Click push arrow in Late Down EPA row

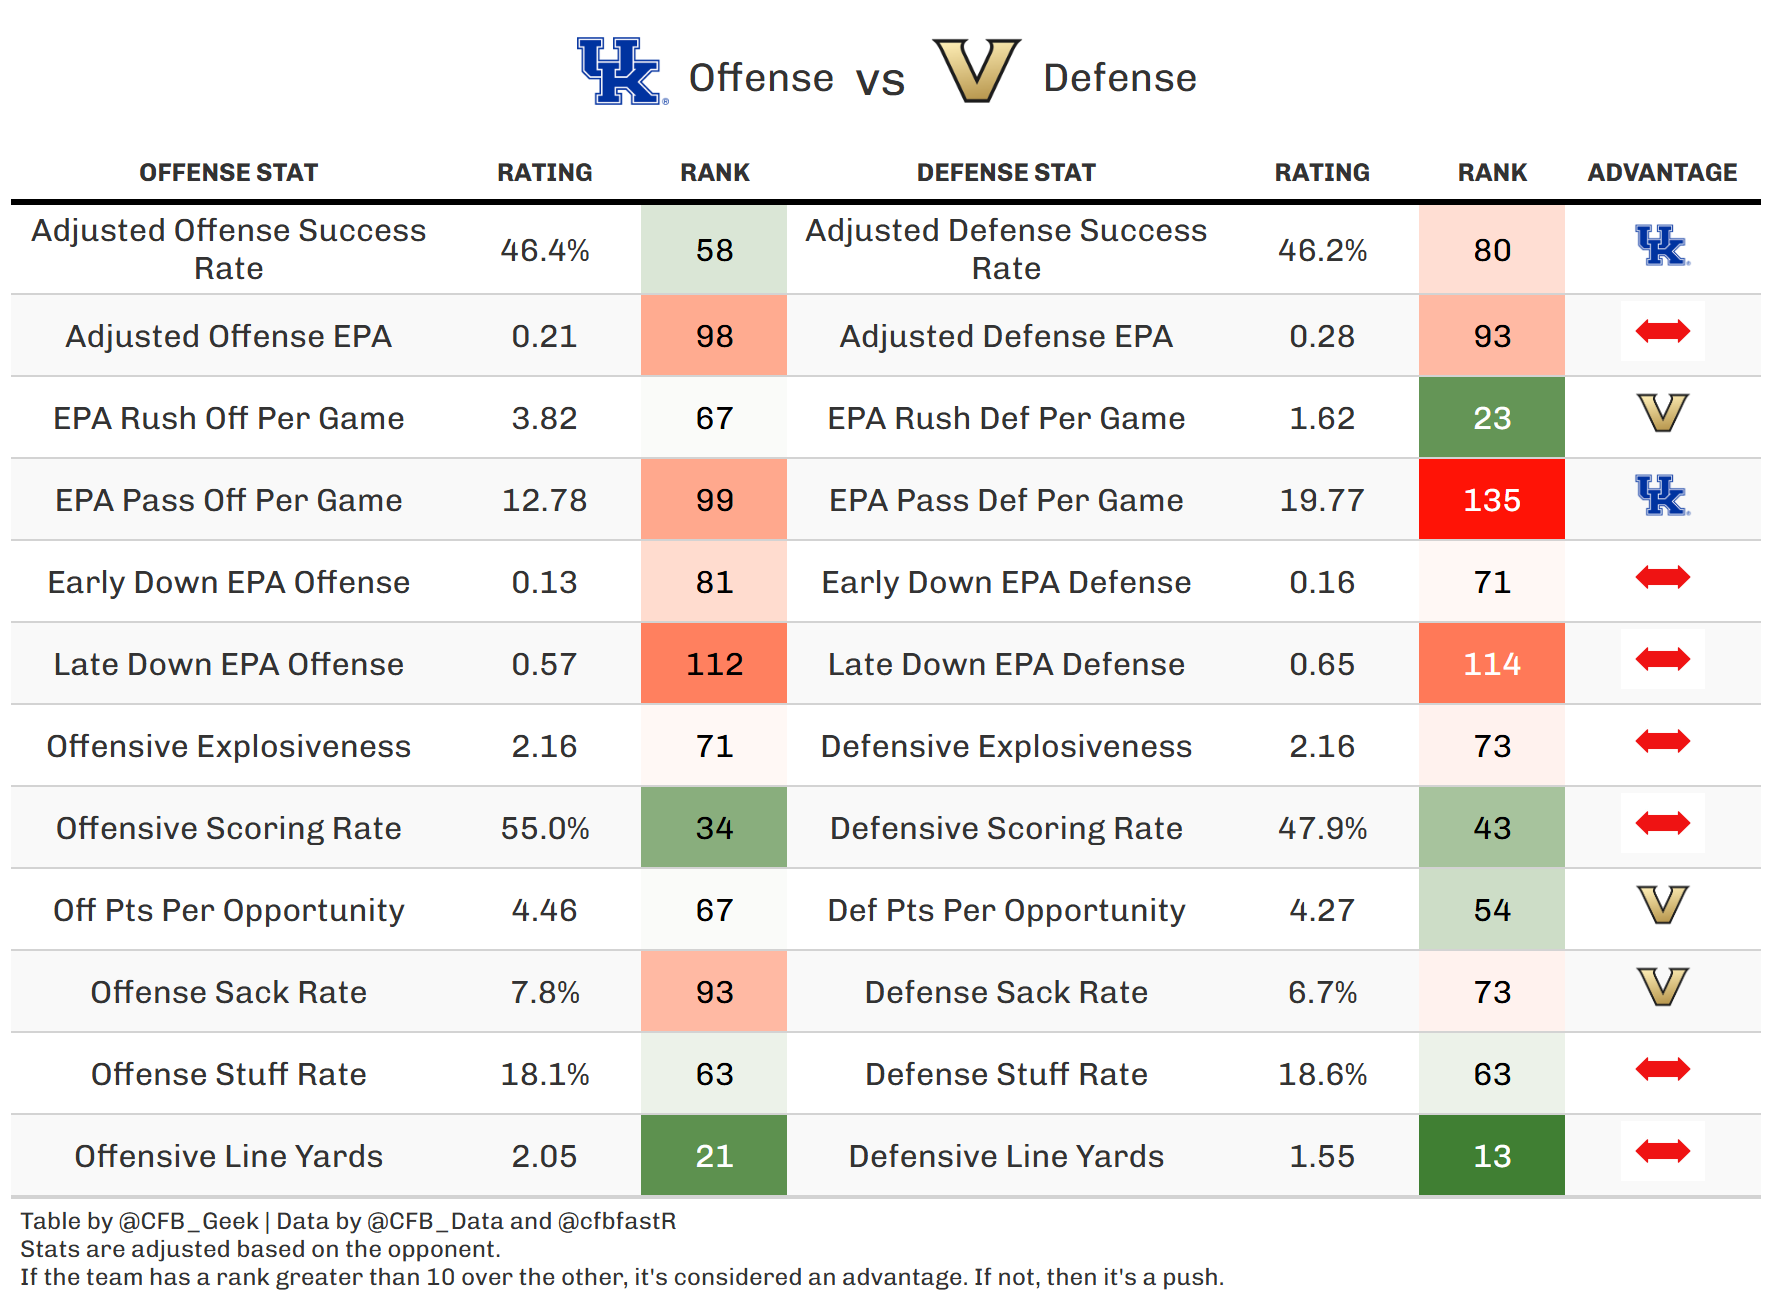1662,659
